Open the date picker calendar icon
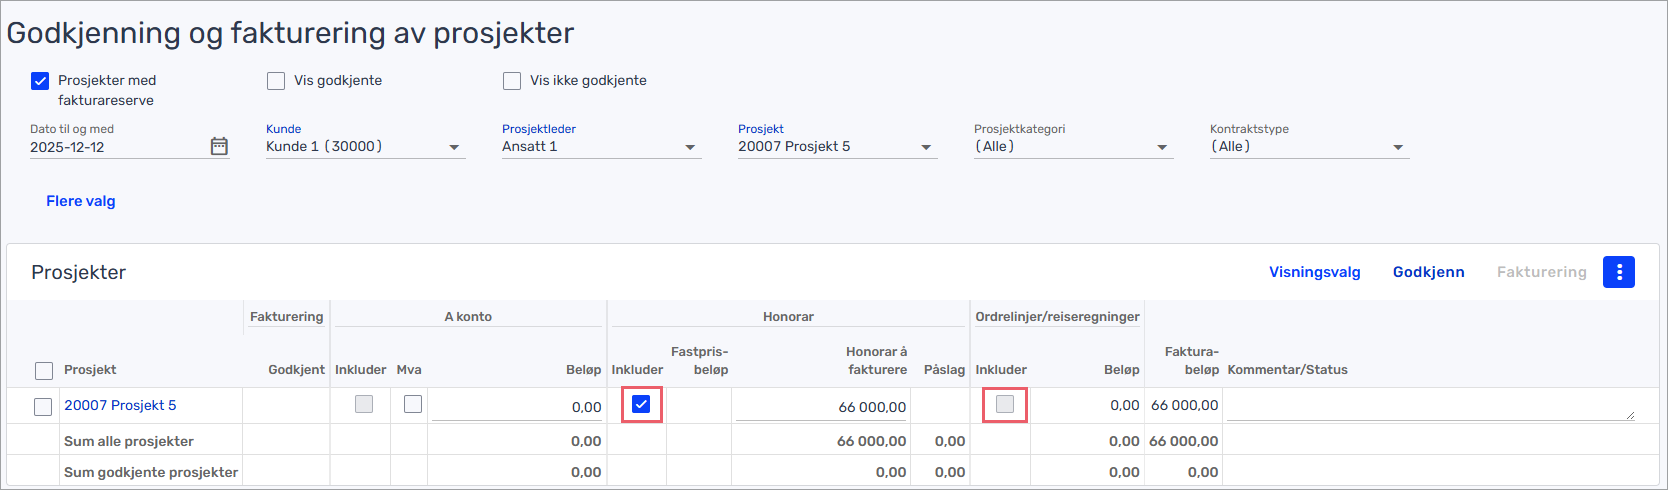This screenshot has width=1668, height=490. click(219, 147)
